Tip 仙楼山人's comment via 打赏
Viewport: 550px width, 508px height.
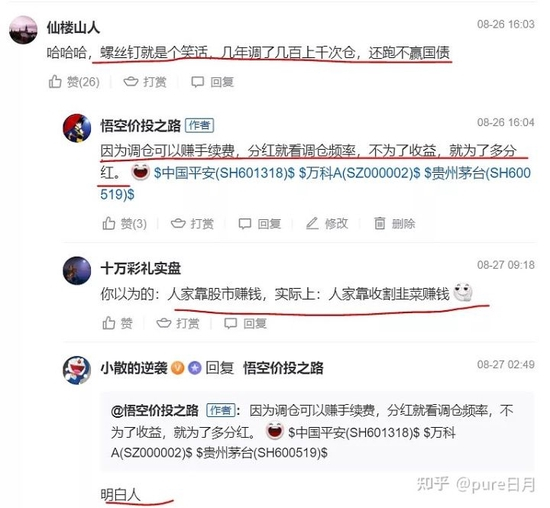pyautogui.click(x=145, y=82)
